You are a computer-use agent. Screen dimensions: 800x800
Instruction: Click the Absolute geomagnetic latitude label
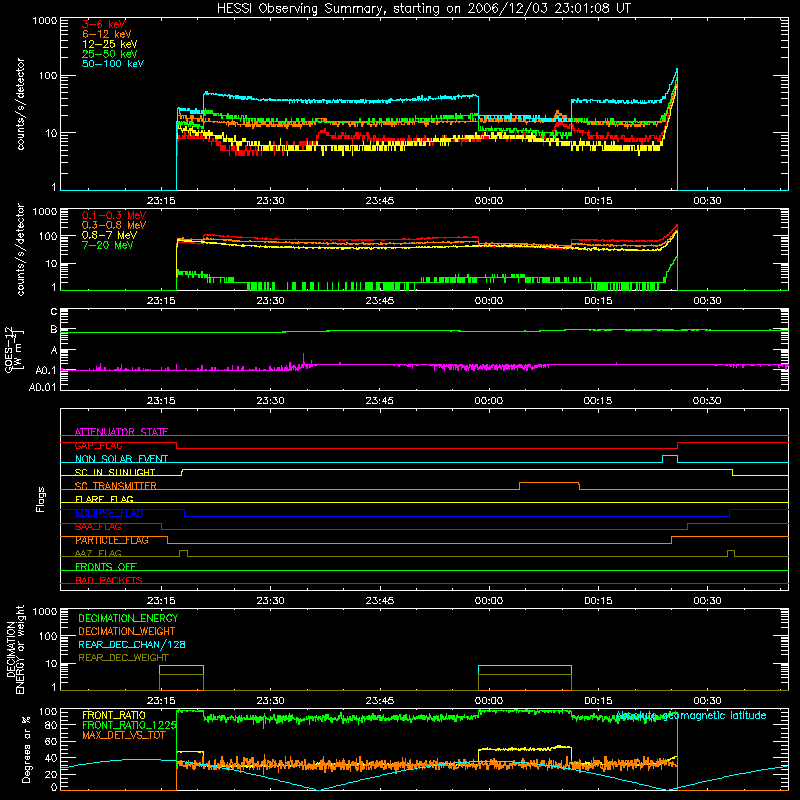pos(691,715)
